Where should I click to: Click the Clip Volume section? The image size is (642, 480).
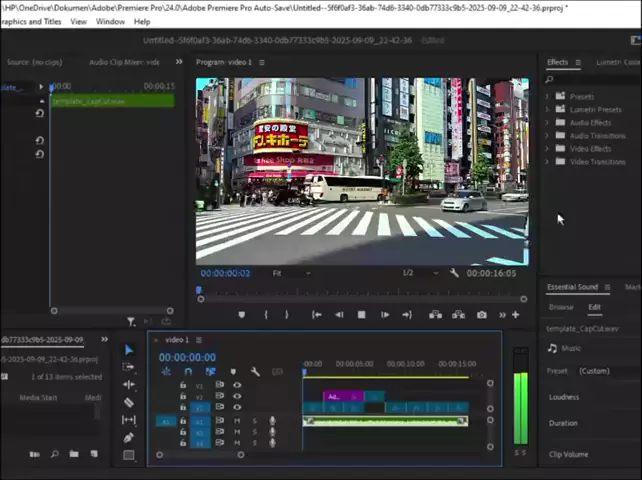[569, 454]
